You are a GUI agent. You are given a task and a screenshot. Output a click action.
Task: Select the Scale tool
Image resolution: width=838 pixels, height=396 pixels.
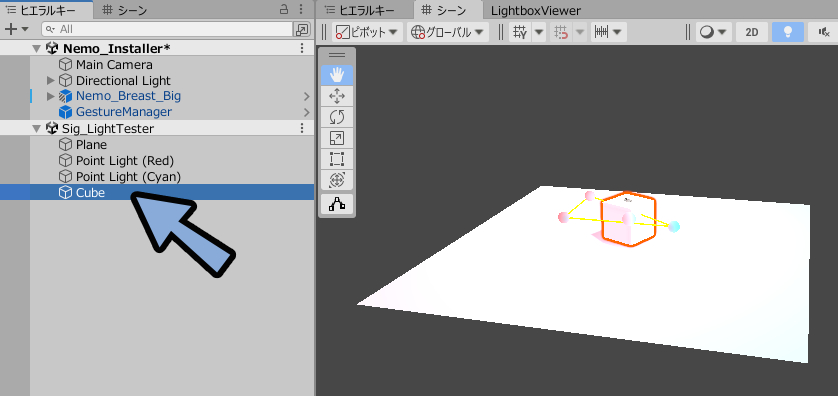337,138
